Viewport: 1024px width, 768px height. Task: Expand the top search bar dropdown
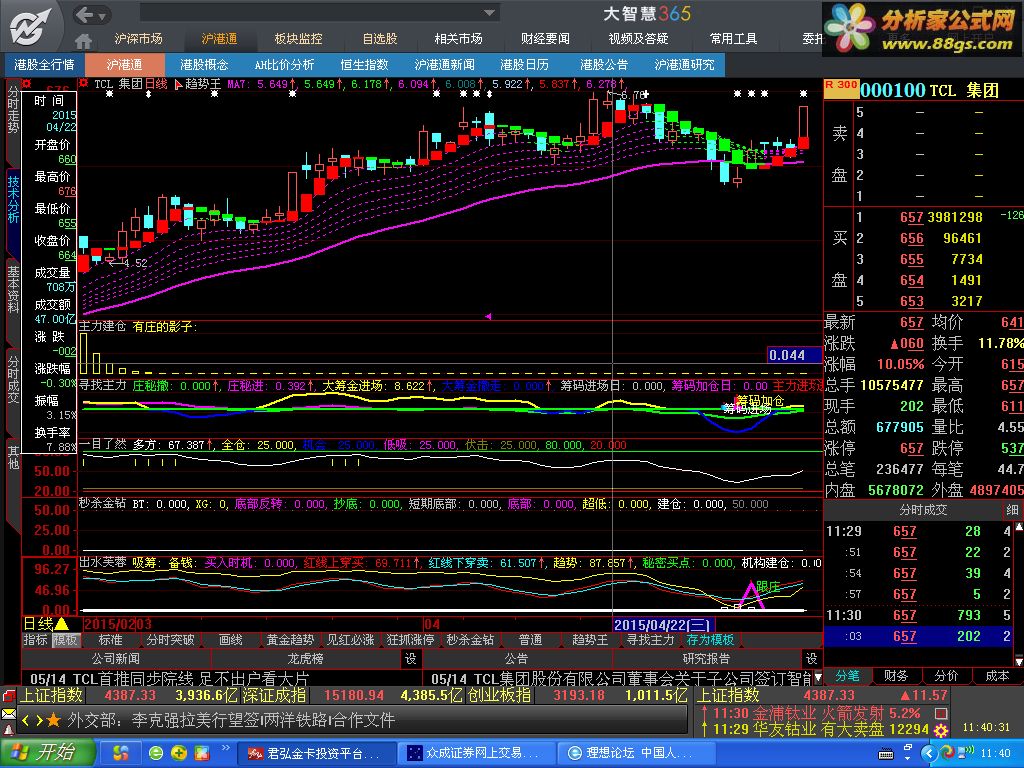pos(489,12)
